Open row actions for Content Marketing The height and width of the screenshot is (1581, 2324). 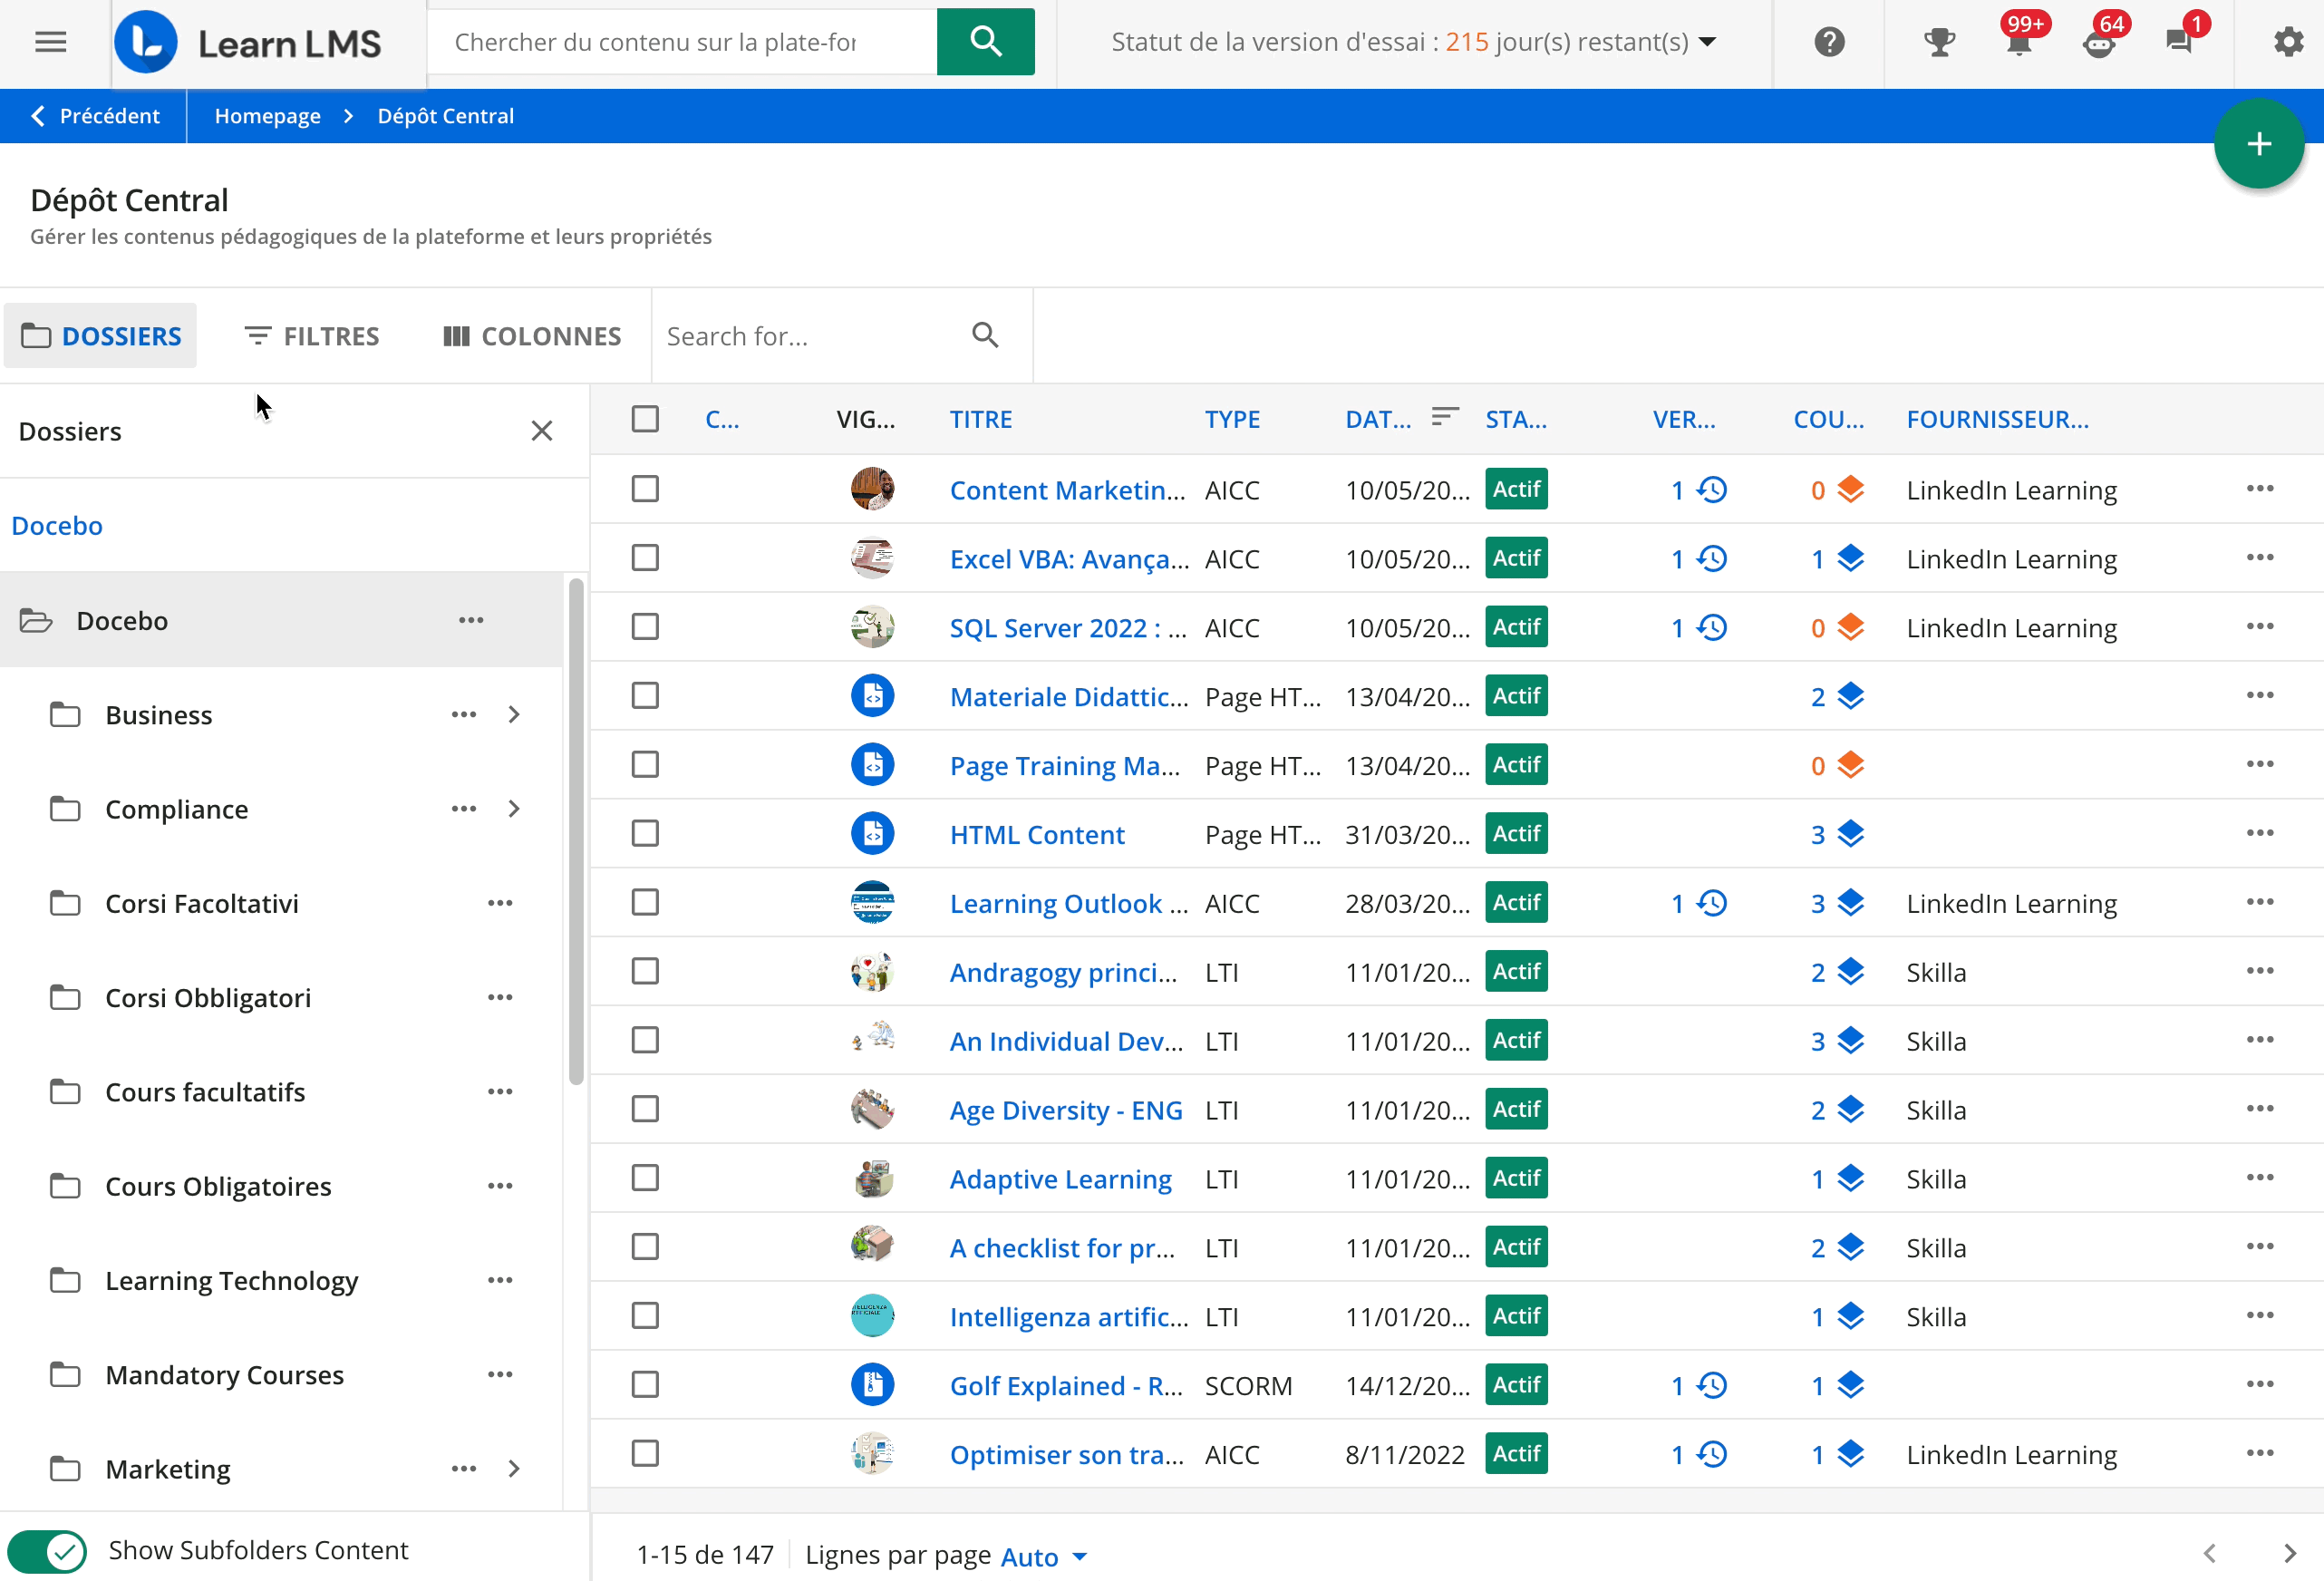tap(2259, 489)
